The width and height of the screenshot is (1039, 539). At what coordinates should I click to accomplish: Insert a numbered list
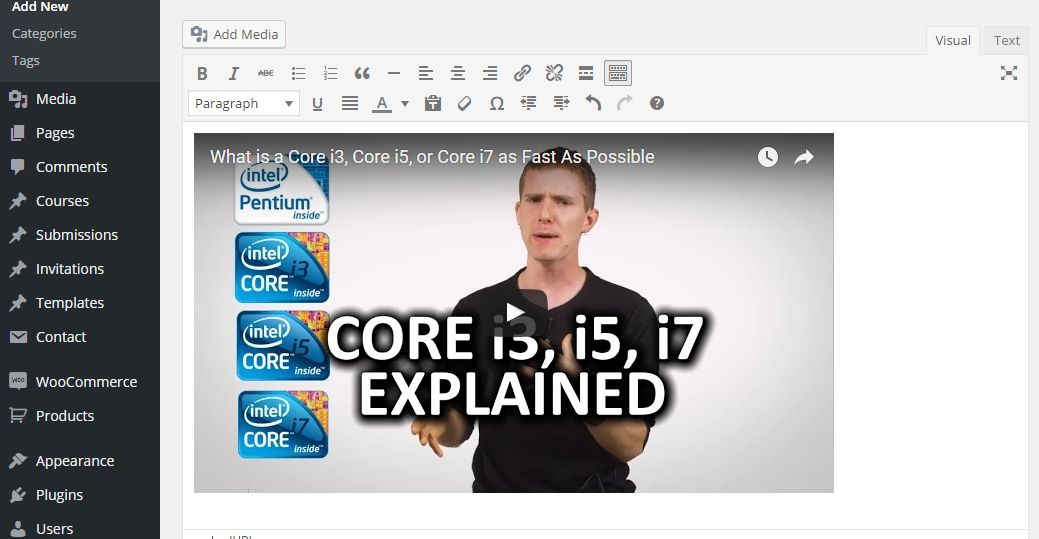330,73
